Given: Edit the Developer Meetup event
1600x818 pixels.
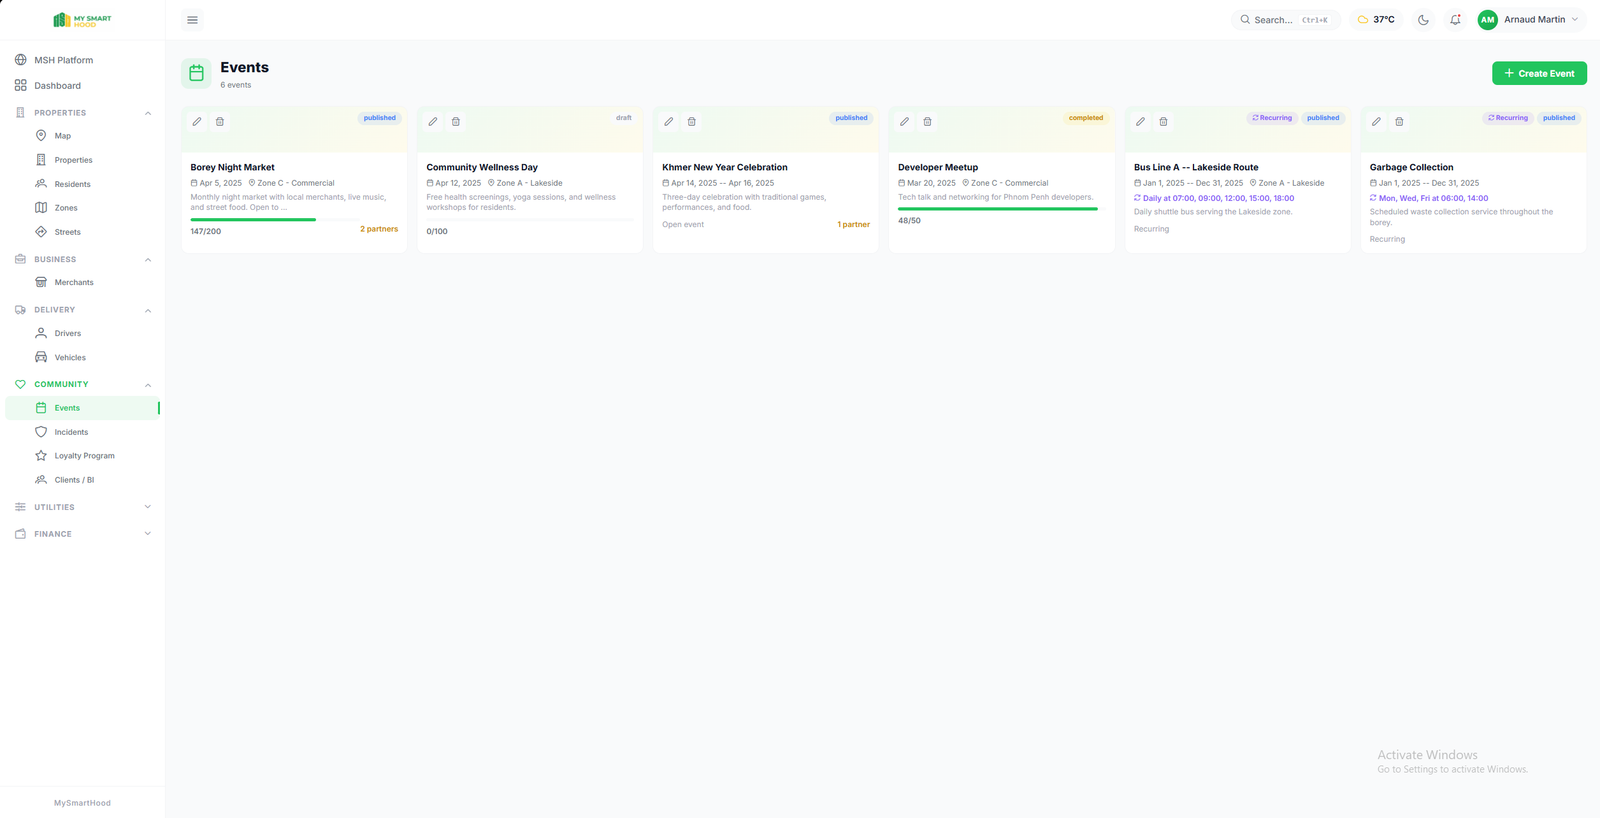Looking at the screenshot, I should pos(905,122).
